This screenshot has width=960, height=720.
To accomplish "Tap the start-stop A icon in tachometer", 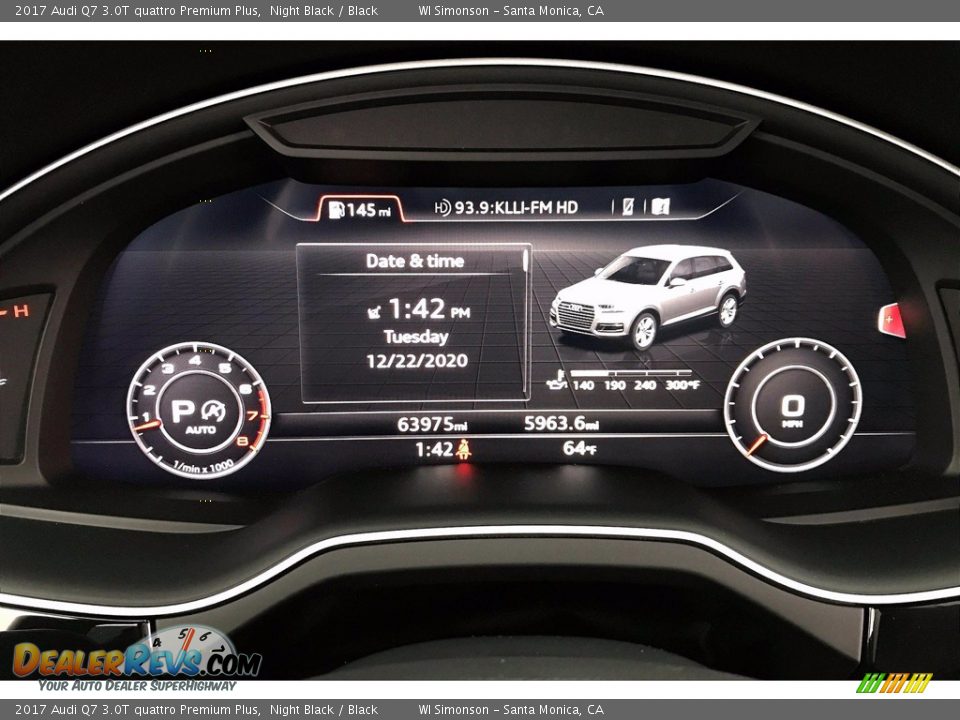I will point(214,411).
